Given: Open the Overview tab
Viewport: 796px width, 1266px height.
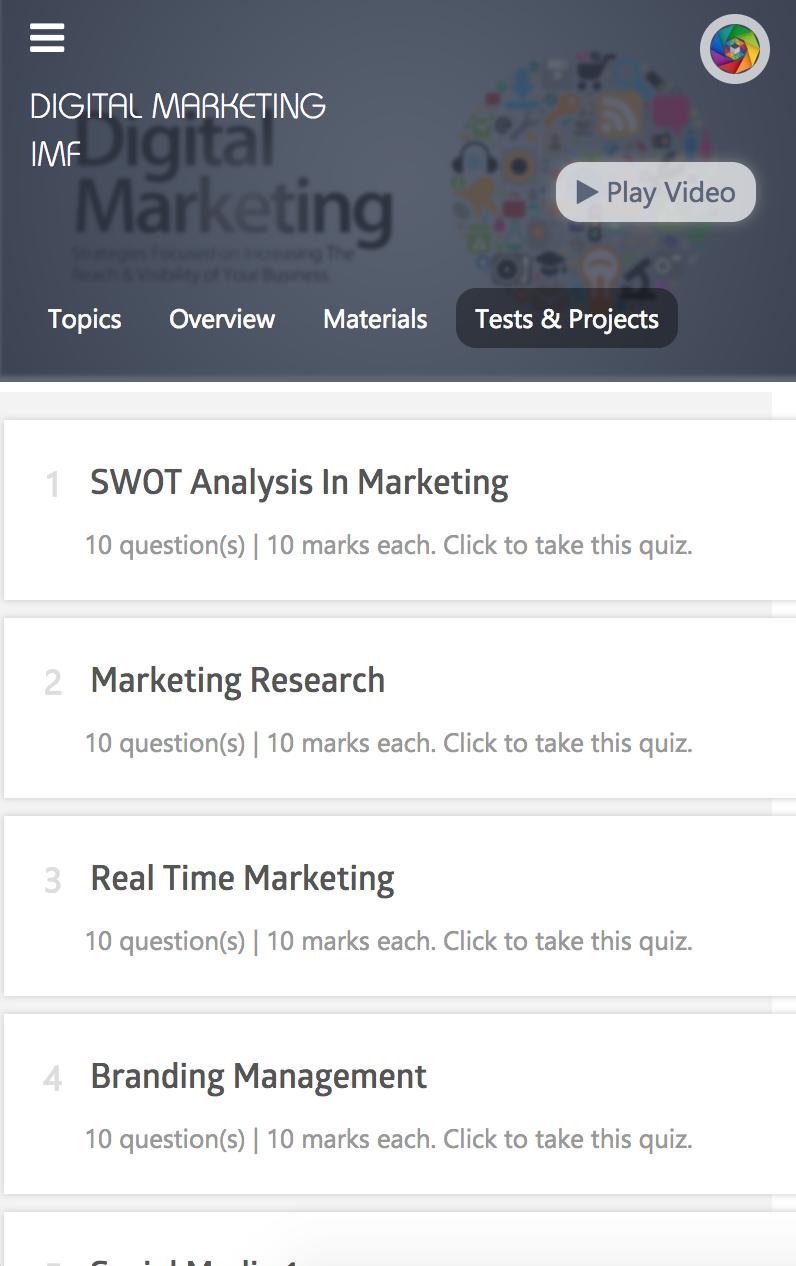Looking at the screenshot, I should pos(222,319).
